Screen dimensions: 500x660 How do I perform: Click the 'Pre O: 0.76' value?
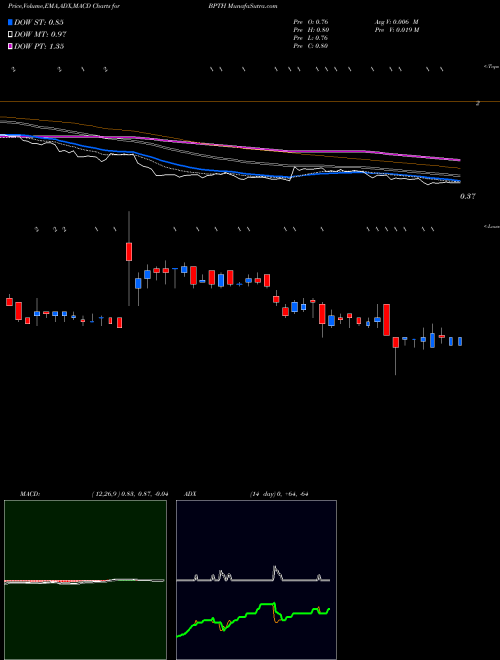coord(311,22)
